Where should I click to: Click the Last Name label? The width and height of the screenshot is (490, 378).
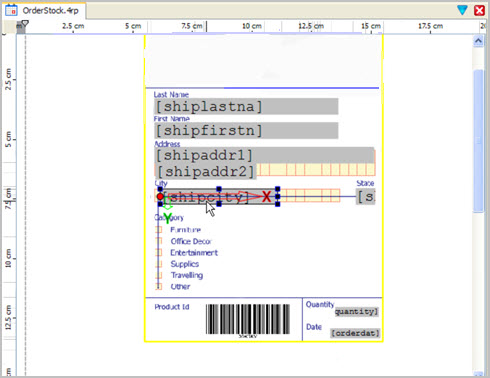pyautogui.click(x=171, y=95)
